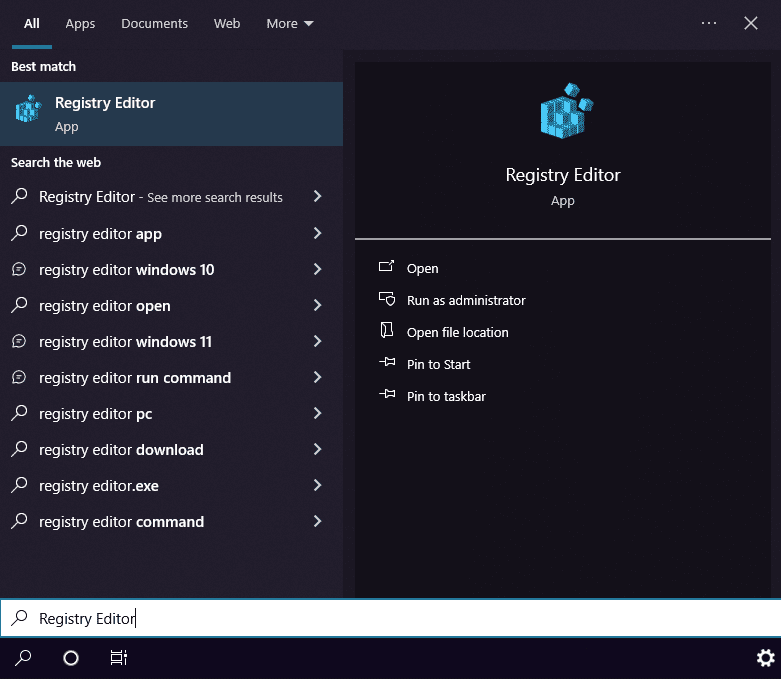The width and height of the screenshot is (781, 679).
Task: Select web suggestion 'registry editor pc'
Action: [x=171, y=413]
